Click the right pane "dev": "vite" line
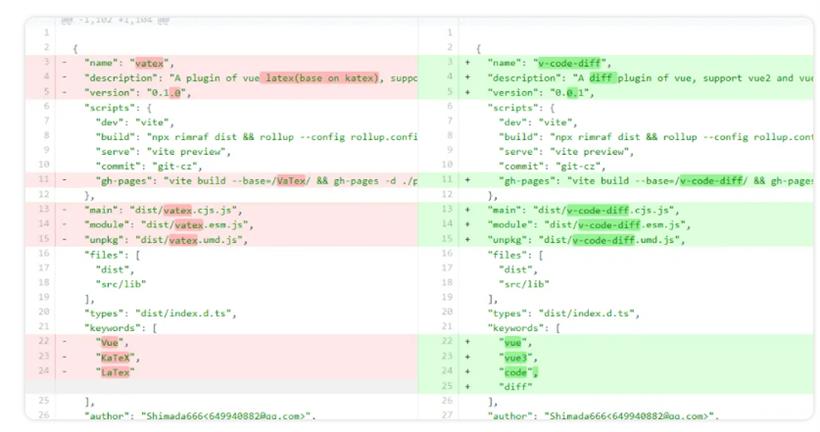820x432 pixels. [616, 122]
